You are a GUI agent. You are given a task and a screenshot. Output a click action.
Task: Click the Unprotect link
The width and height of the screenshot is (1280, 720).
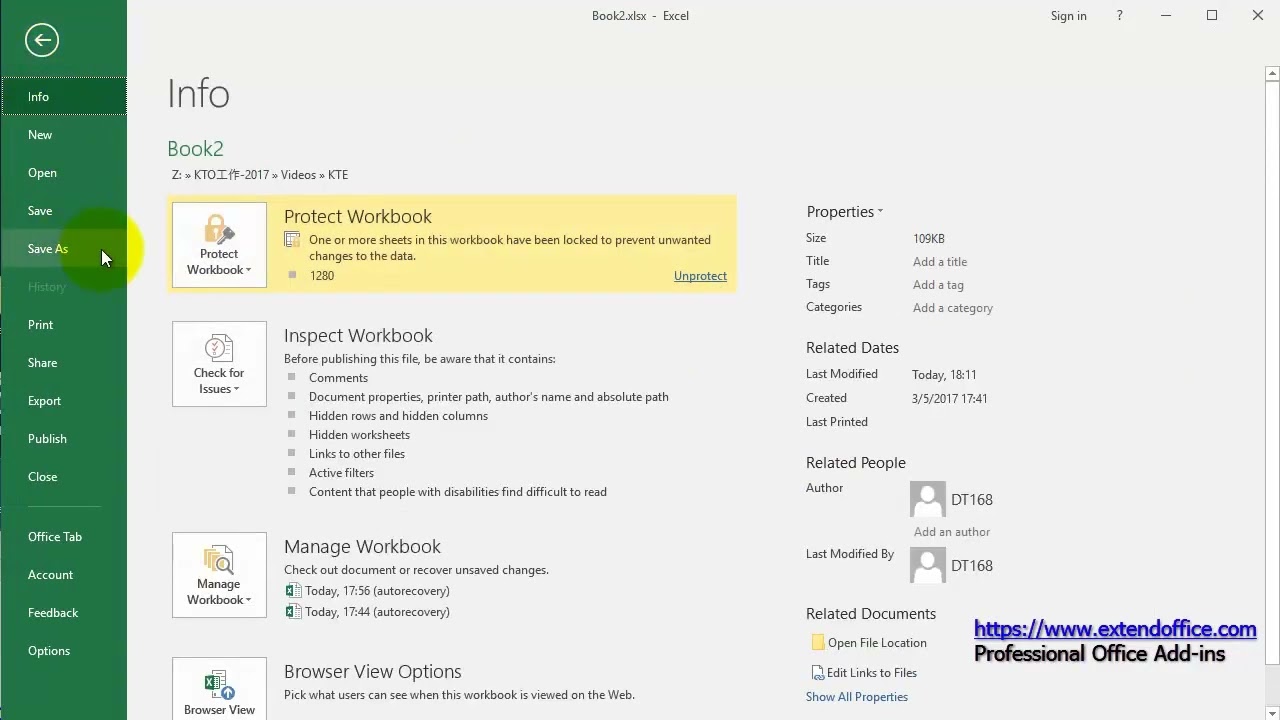700,276
